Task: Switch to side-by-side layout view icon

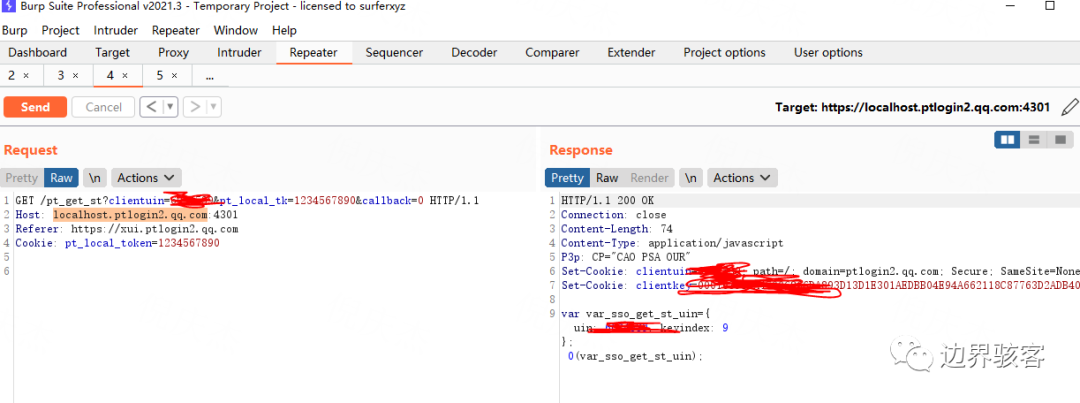Action: [x=1008, y=140]
